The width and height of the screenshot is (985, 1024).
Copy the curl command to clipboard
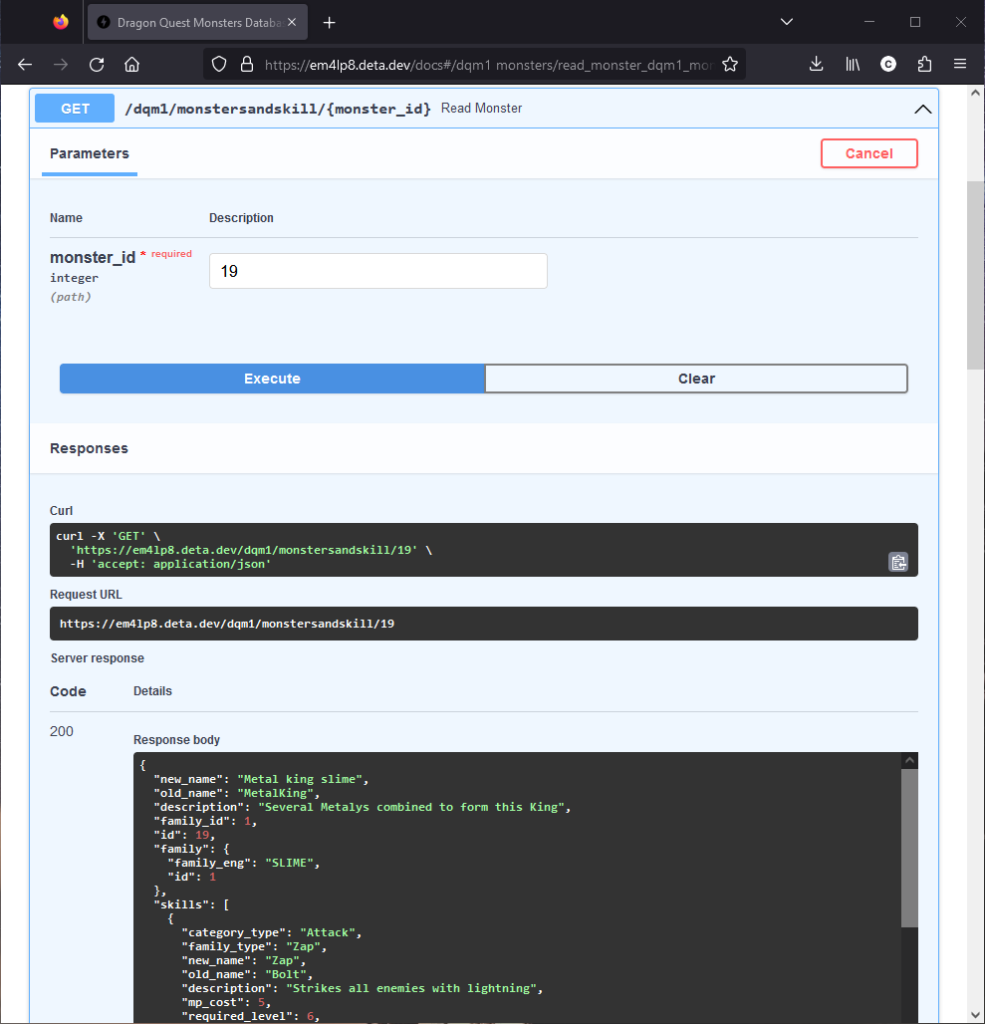click(x=898, y=563)
